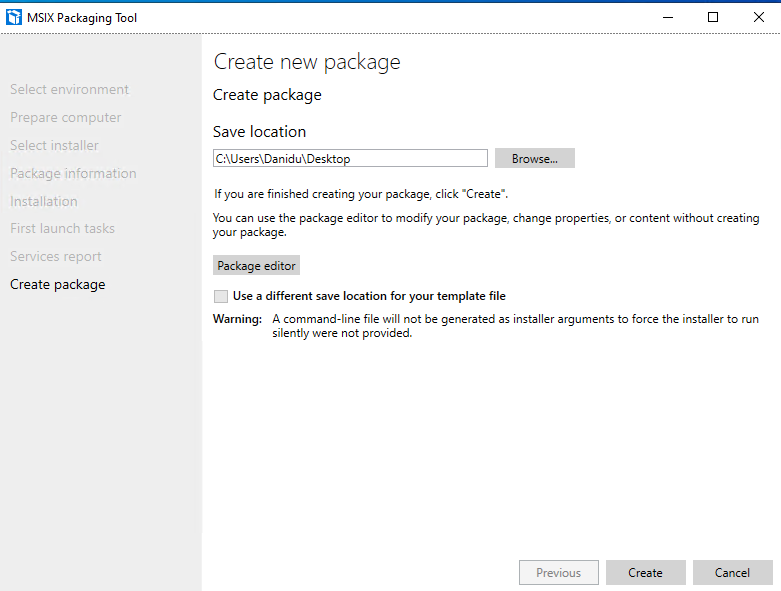This screenshot has width=781, height=591.
Task: Cancel the package creation wizard
Action: 732,573
